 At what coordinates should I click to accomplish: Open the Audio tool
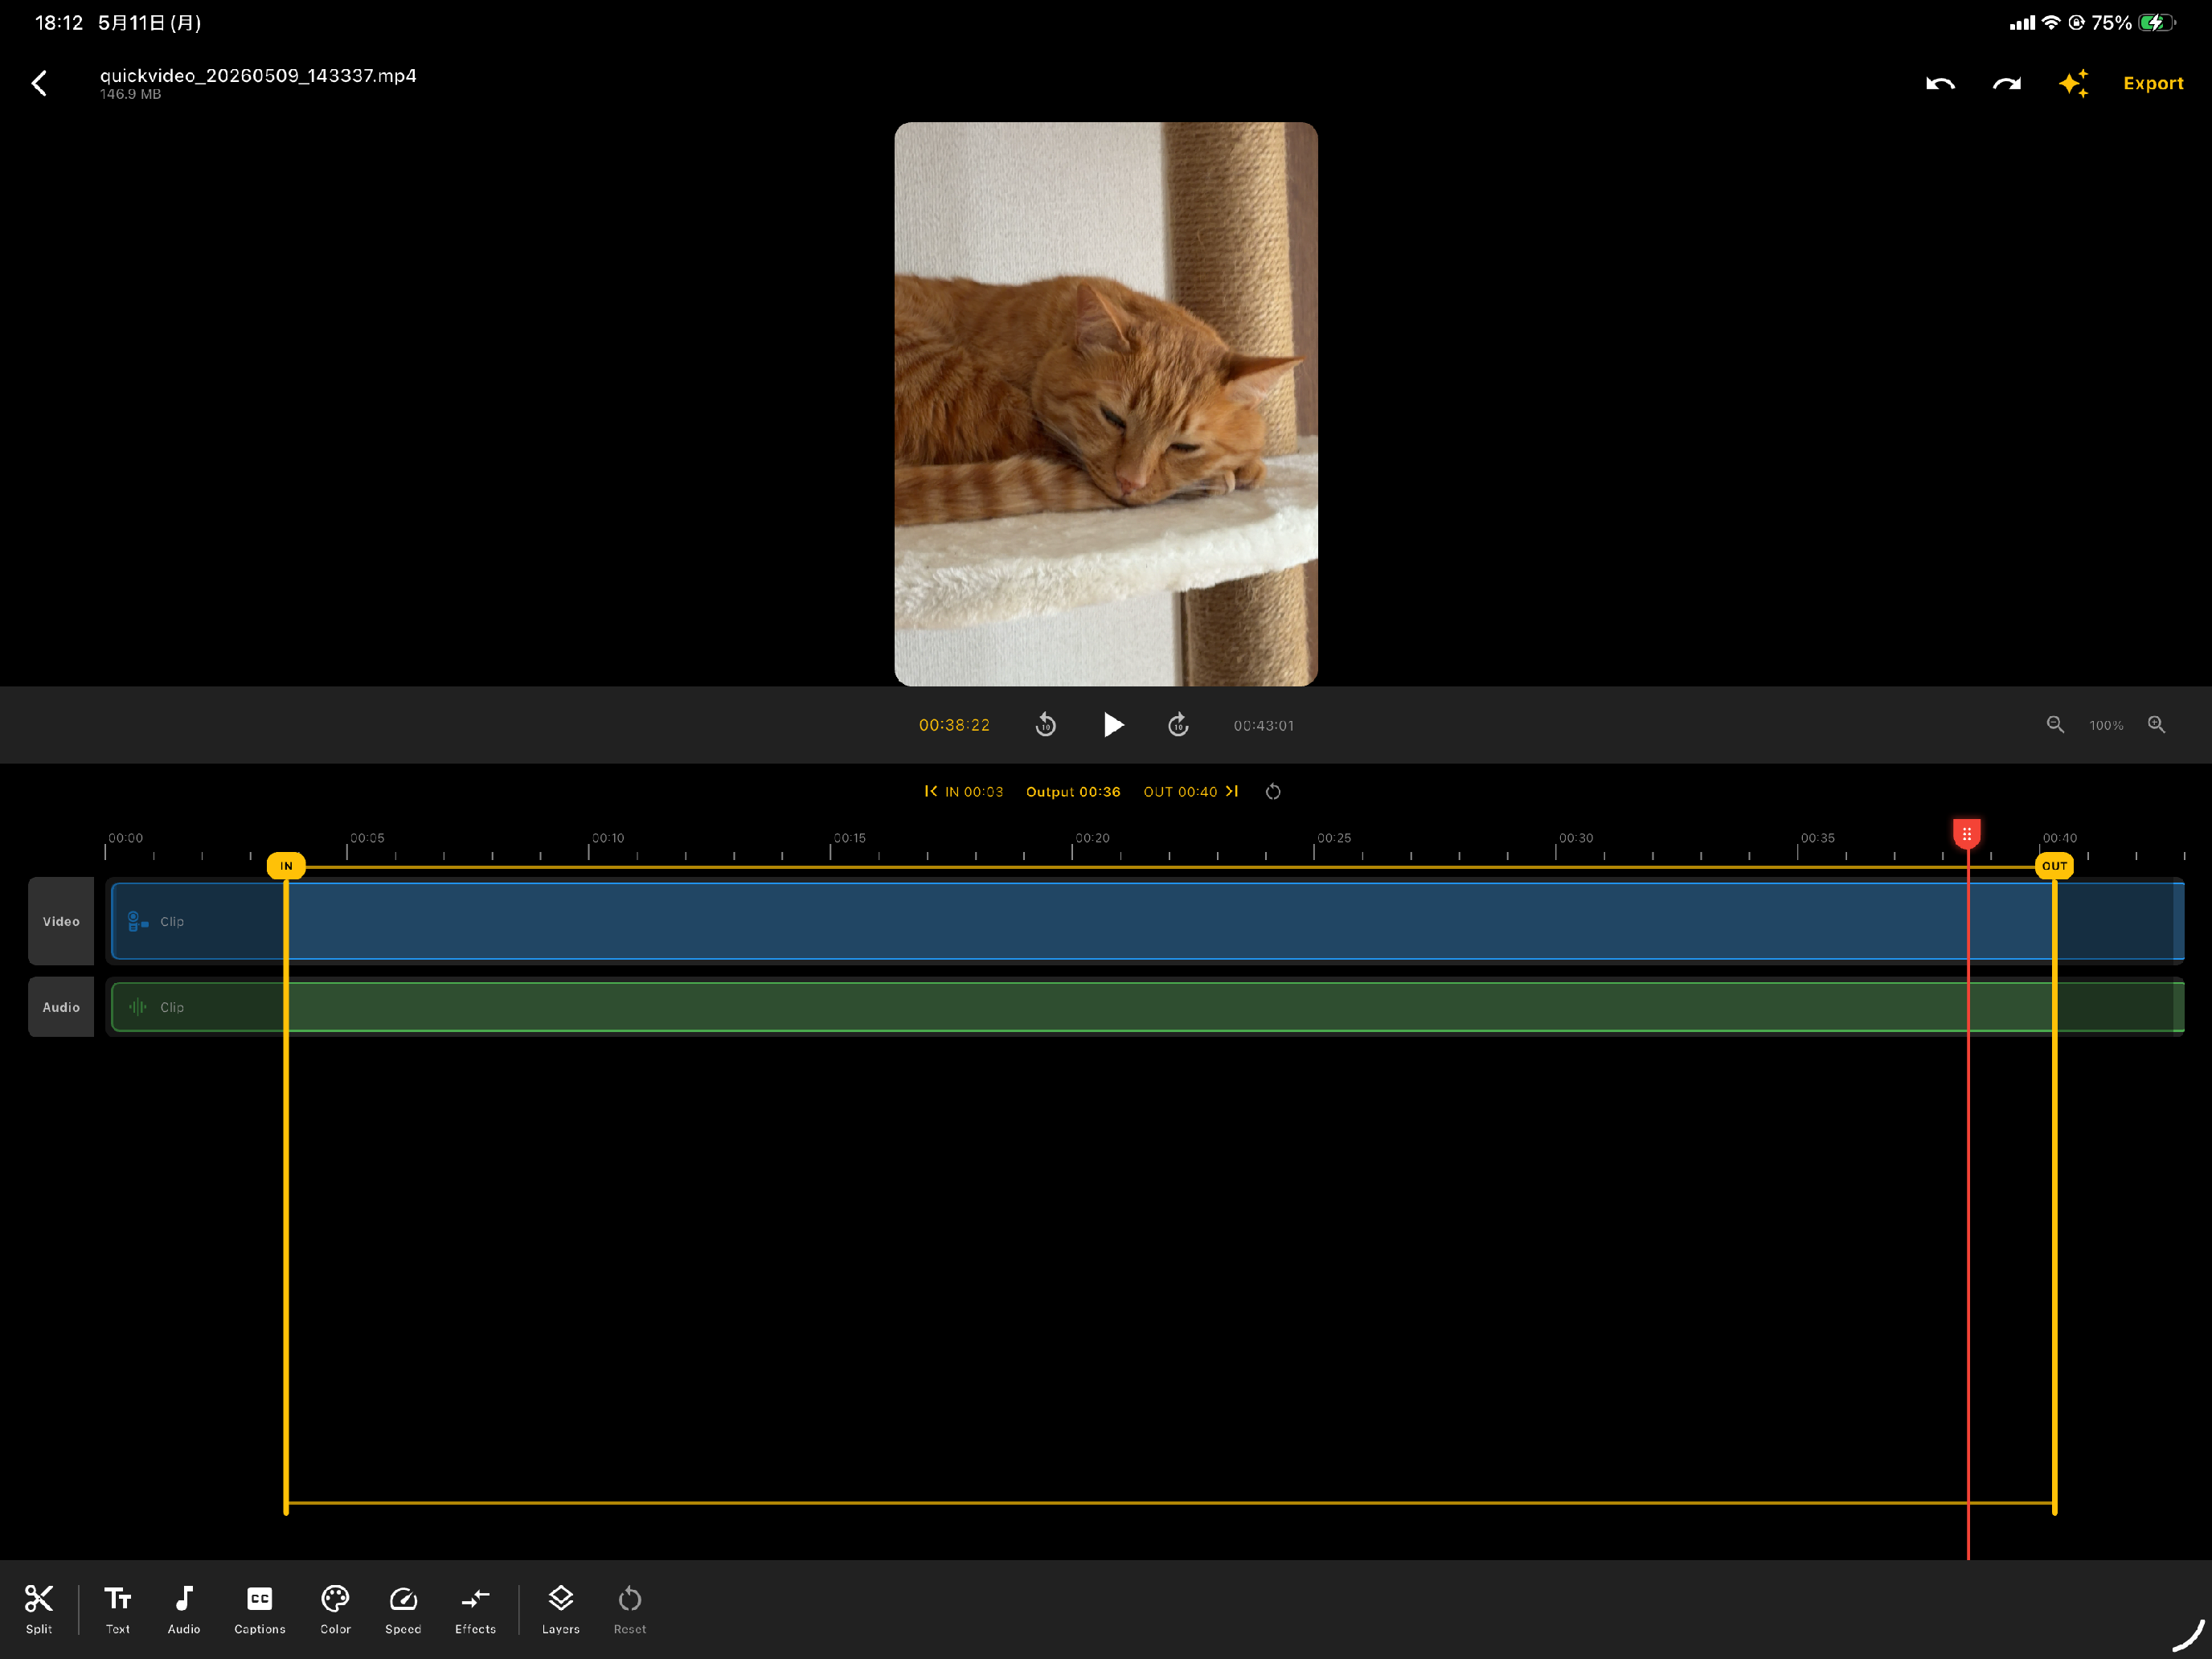tap(184, 1609)
